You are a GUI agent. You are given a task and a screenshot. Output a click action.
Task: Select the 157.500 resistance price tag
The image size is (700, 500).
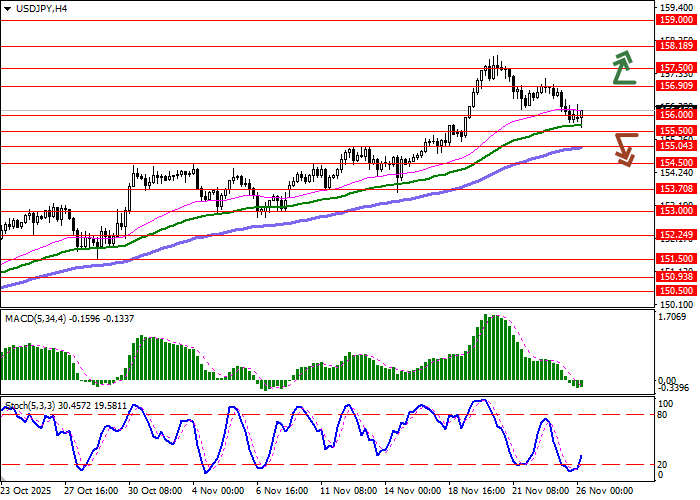676,68
